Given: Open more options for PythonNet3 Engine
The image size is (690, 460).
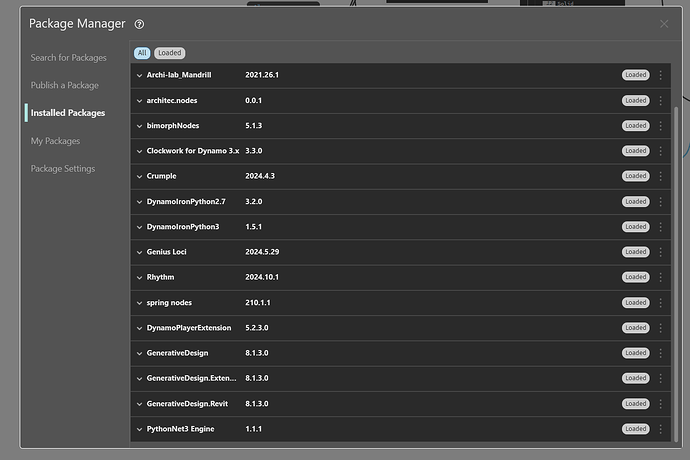Looking at the screenshot, I should [x=661, y=429].
